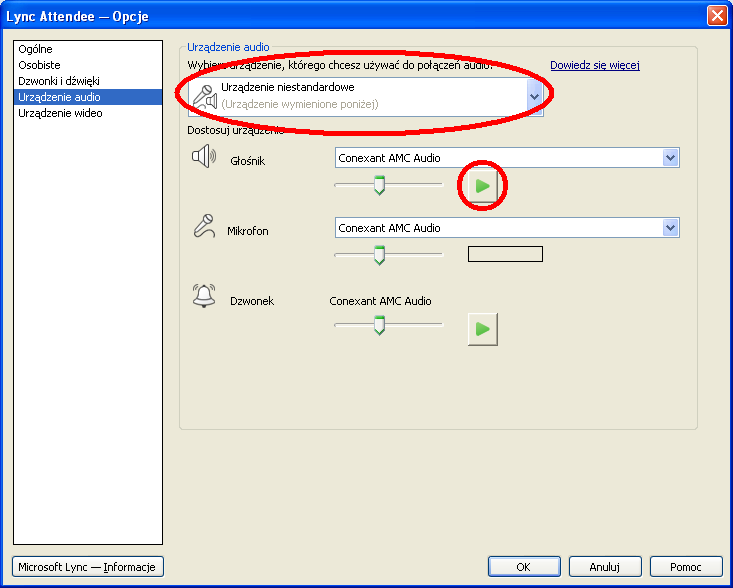This screenshot has height=588, width=733.
Task: Click the speaker icon beside Głośnik
Action: 204,156
